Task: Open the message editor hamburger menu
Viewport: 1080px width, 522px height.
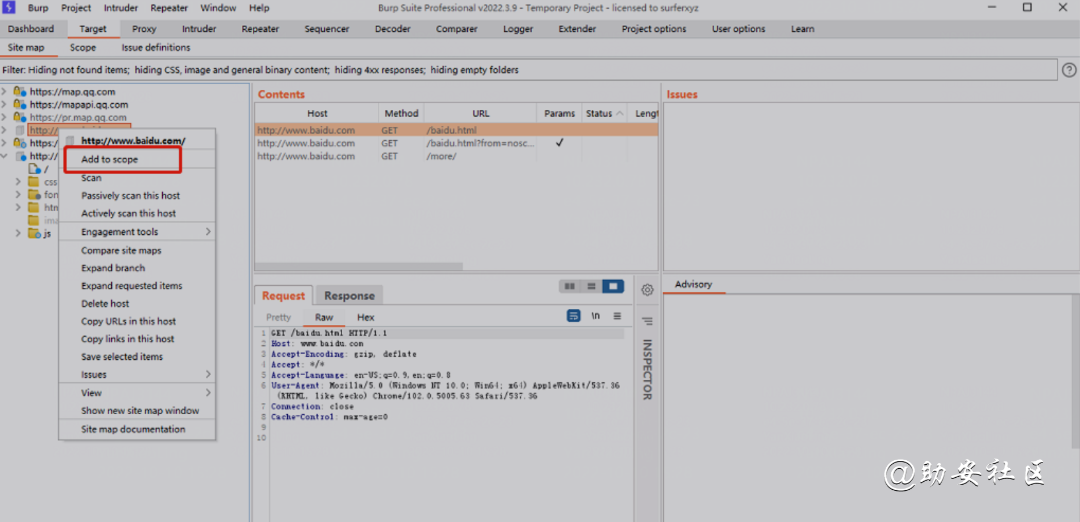Action: click(617, 316)
